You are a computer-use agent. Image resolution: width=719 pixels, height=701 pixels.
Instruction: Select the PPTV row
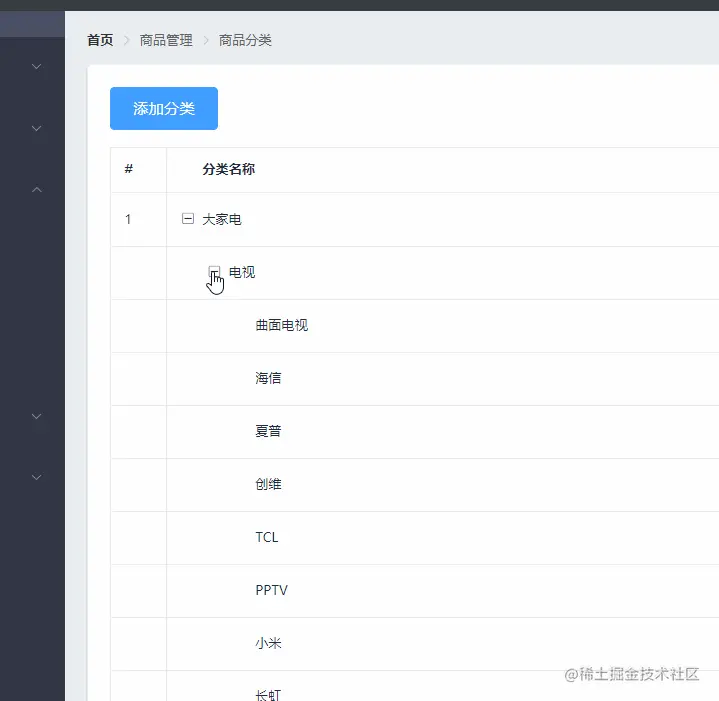(415, 591)
